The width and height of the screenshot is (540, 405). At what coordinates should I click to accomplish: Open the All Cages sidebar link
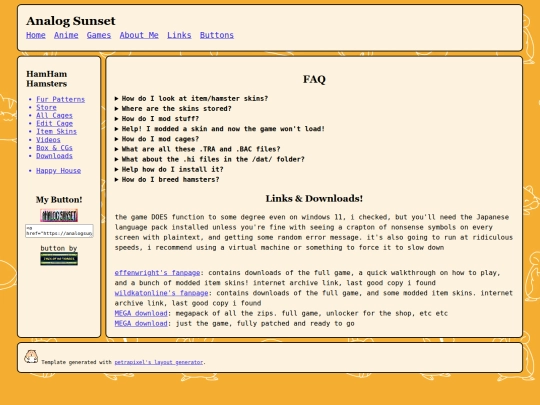(x=54, y=115)
